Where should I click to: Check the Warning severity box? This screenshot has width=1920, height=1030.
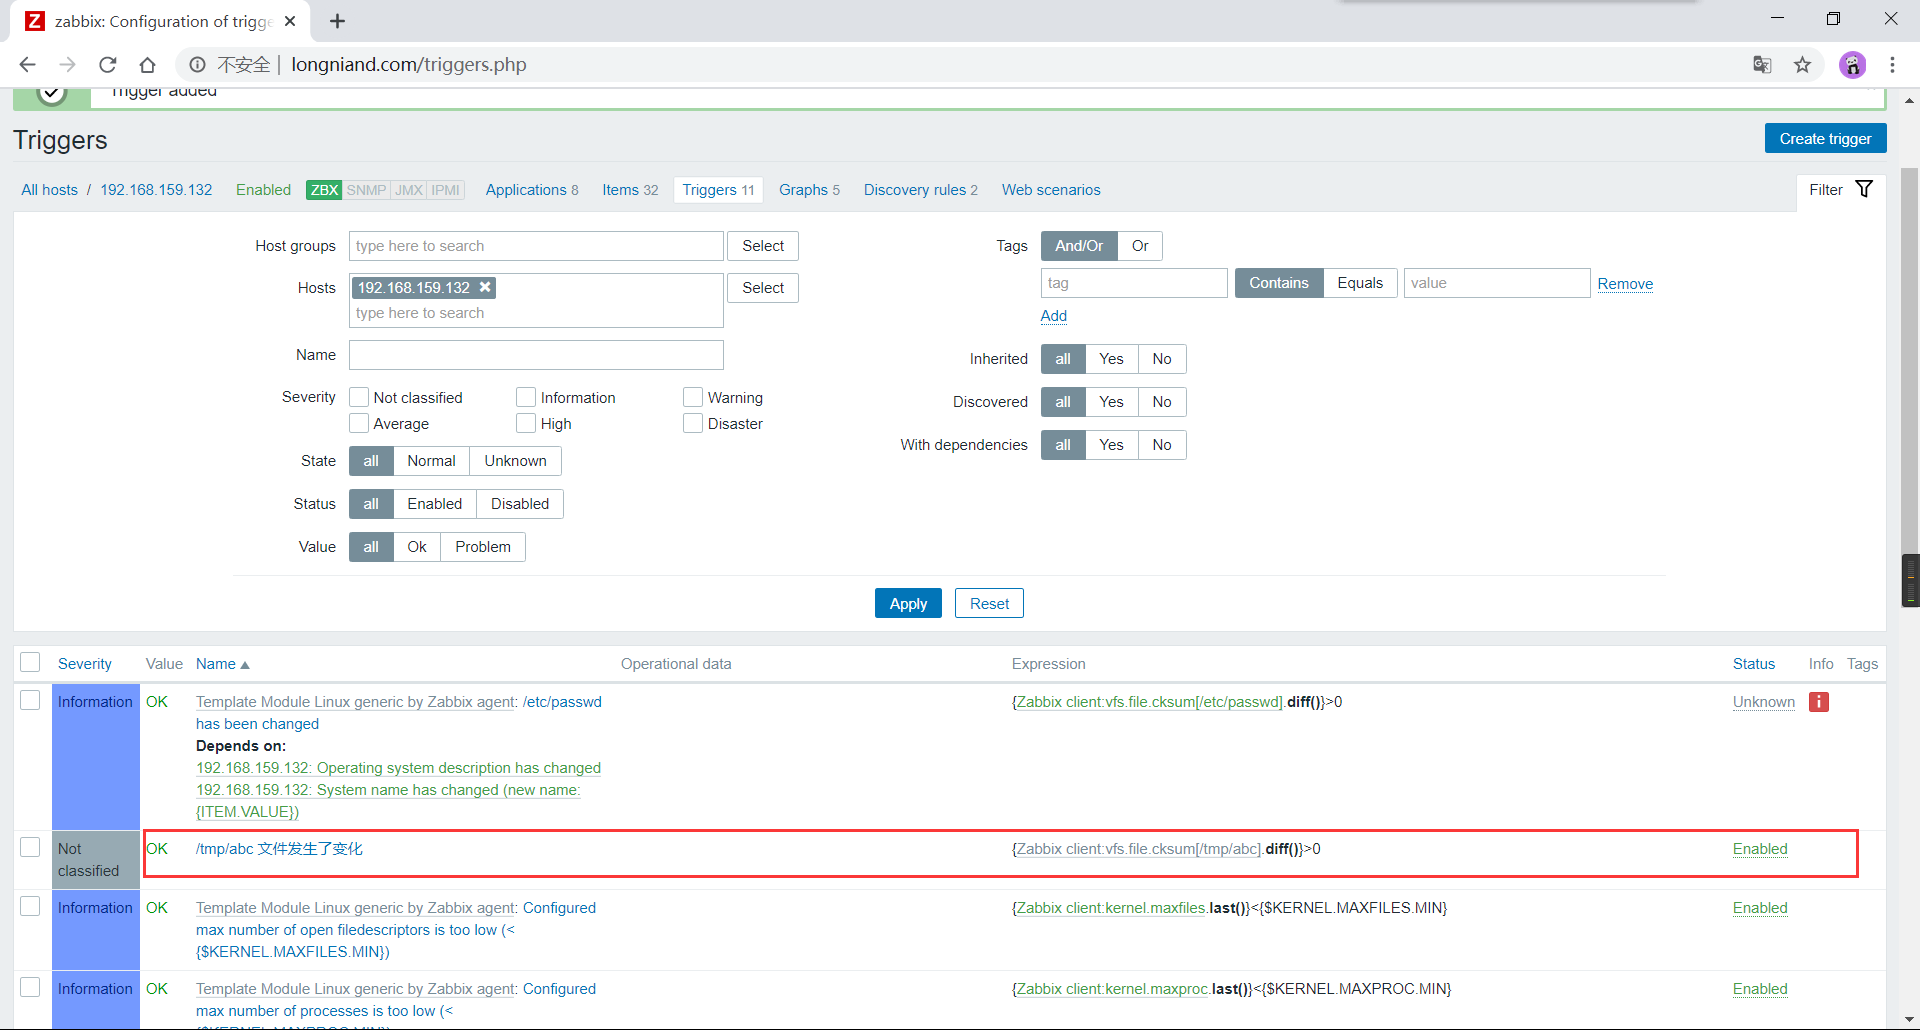[693, 397]
